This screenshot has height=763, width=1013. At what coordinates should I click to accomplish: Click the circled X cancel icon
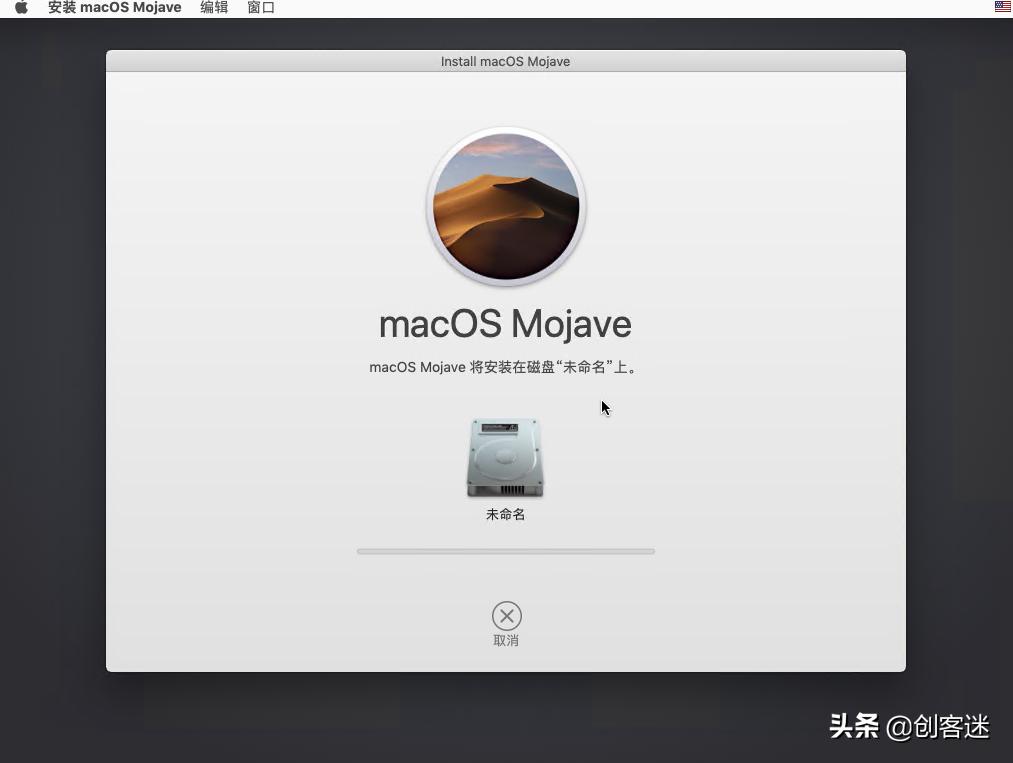click(506, 616)
